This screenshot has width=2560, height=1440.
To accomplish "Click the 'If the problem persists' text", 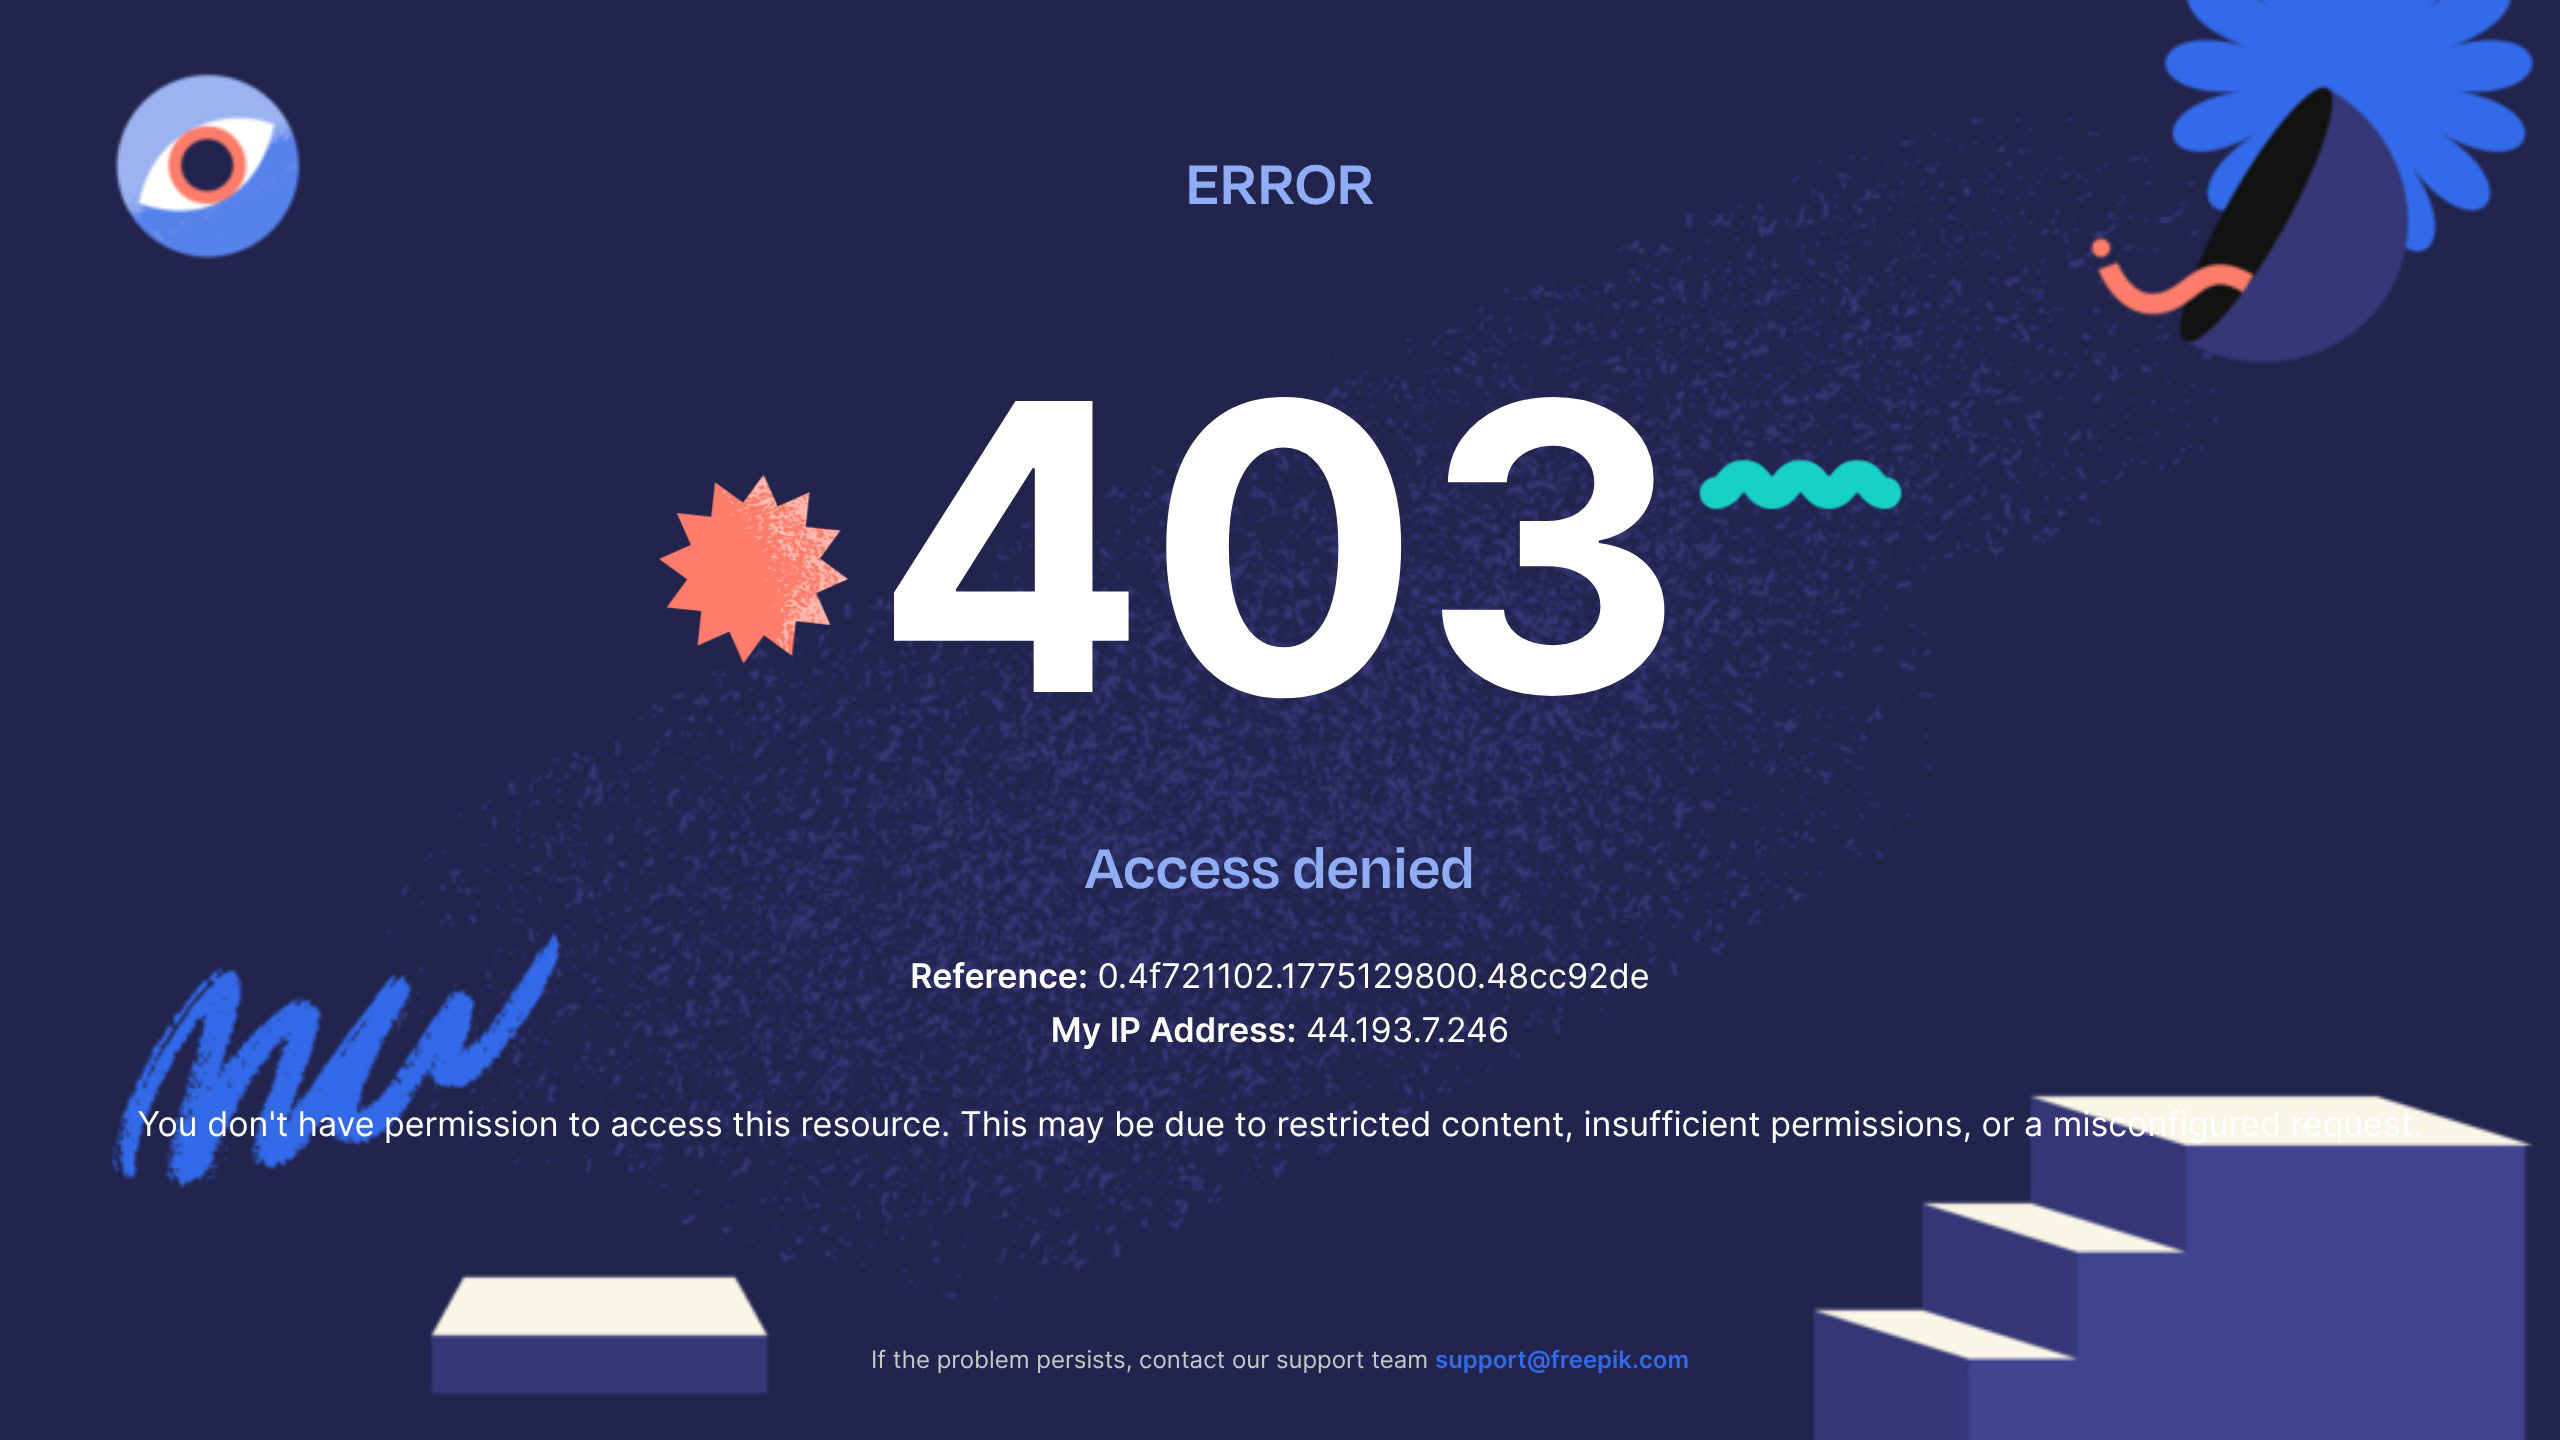I will [1149, 1360].
